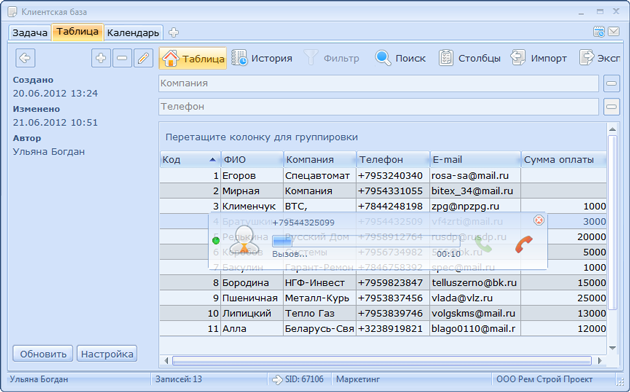Click the 25000 payment amount cell
The image size is (630, 392).
[x=564, y=298]
